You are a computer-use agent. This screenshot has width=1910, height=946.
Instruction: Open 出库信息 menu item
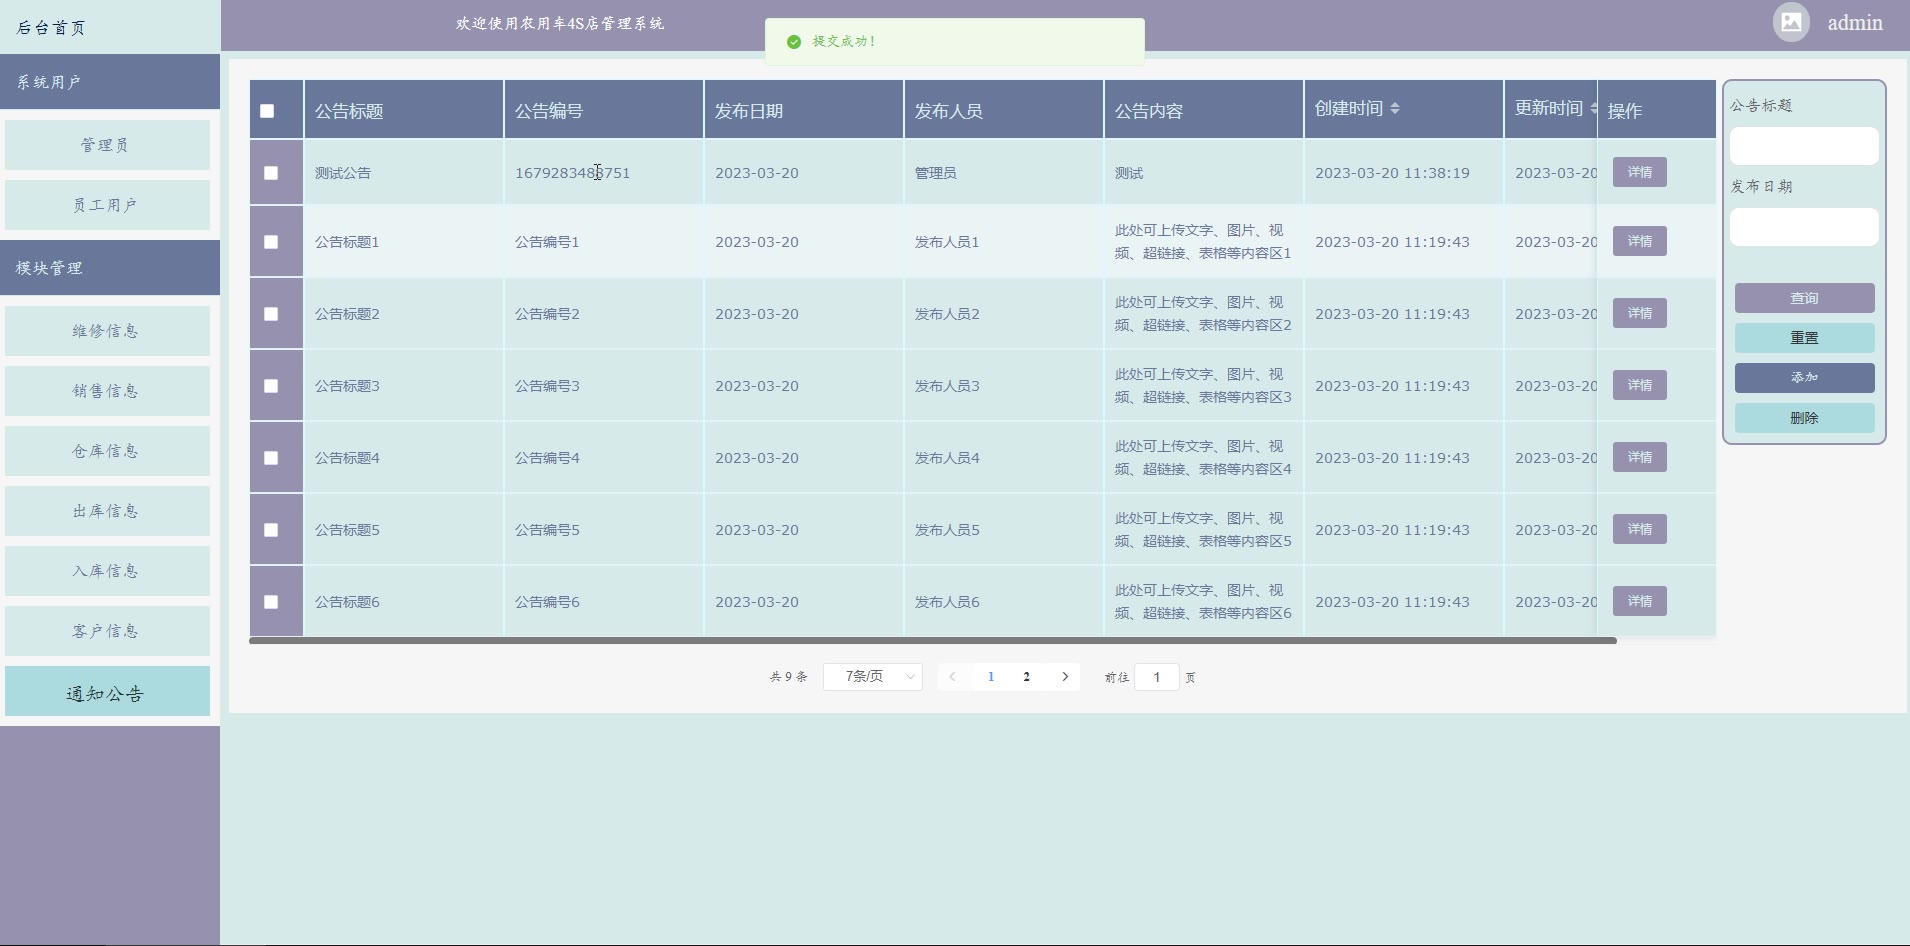[x=107, y=511]
